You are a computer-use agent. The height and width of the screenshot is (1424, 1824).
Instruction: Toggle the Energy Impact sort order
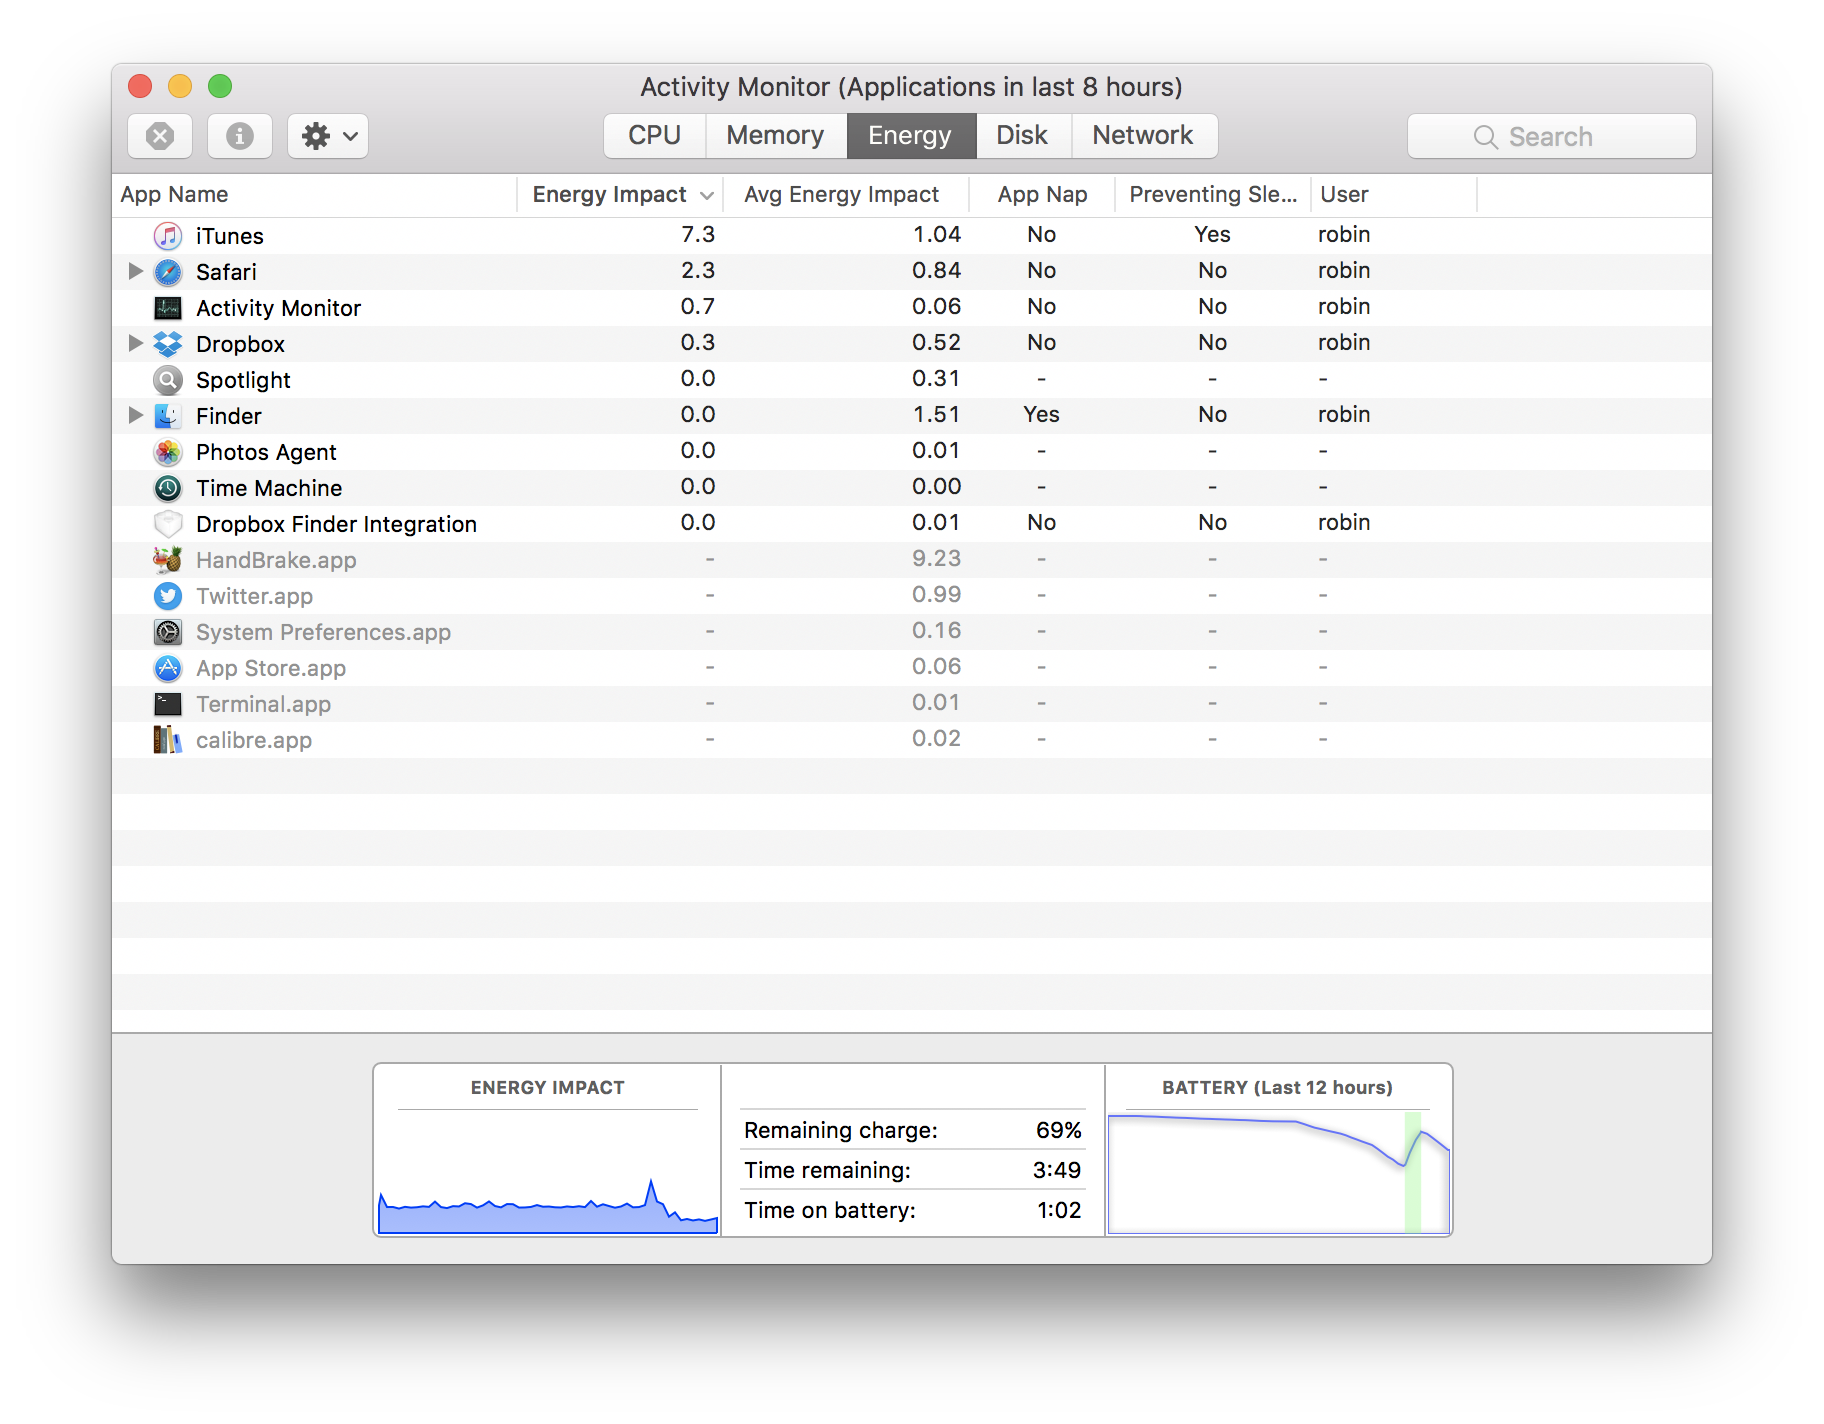pyautogui.click(x=620, y=195)
